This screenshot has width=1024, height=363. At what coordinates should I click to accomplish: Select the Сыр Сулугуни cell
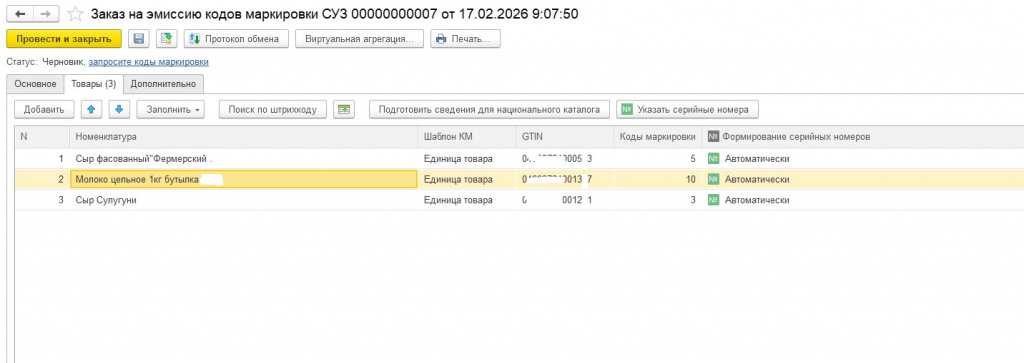[244, 200]
